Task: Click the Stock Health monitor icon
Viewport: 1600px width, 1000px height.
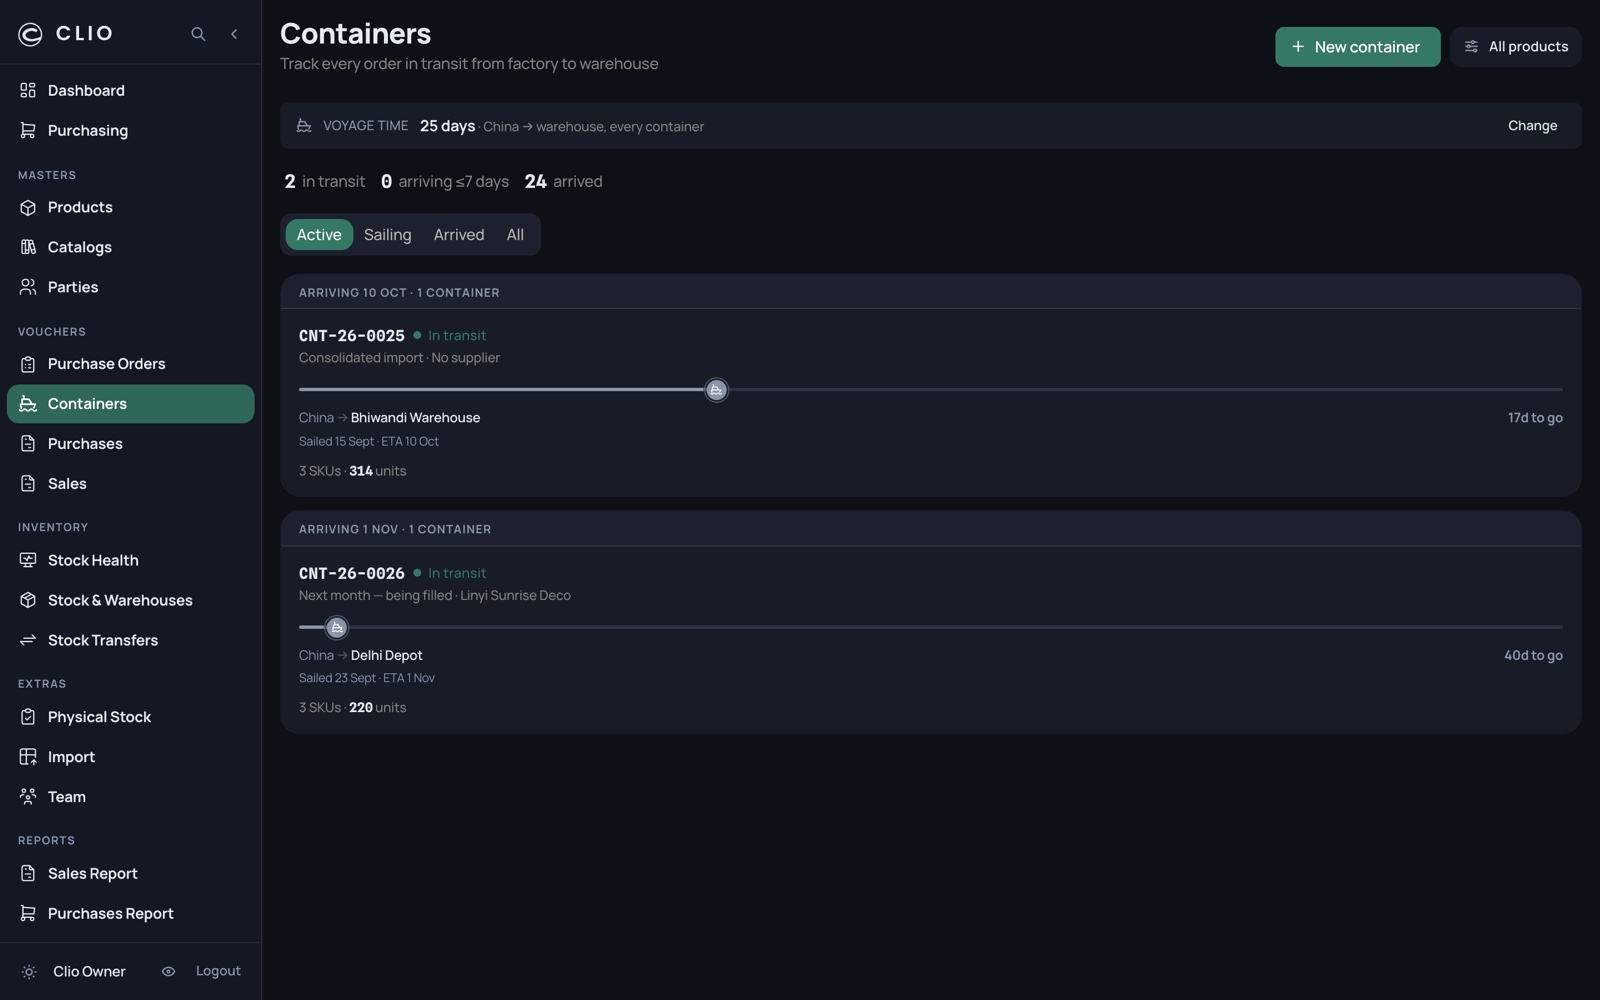Action: (x=28, y=560)
